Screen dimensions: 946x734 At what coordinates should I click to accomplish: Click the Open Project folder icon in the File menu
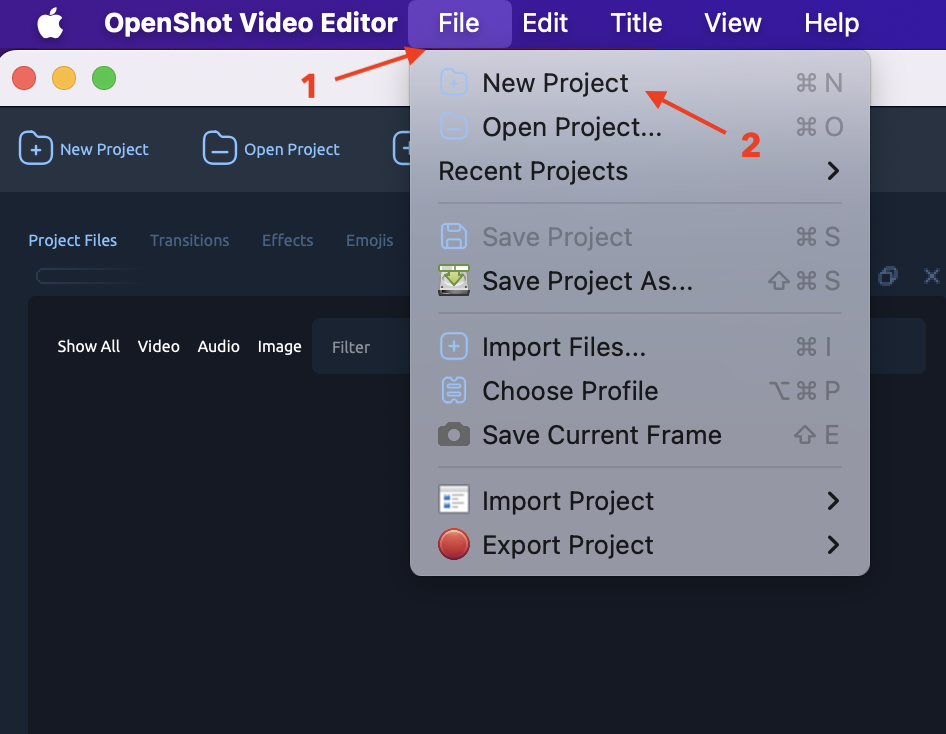click(x=454, y=127)
